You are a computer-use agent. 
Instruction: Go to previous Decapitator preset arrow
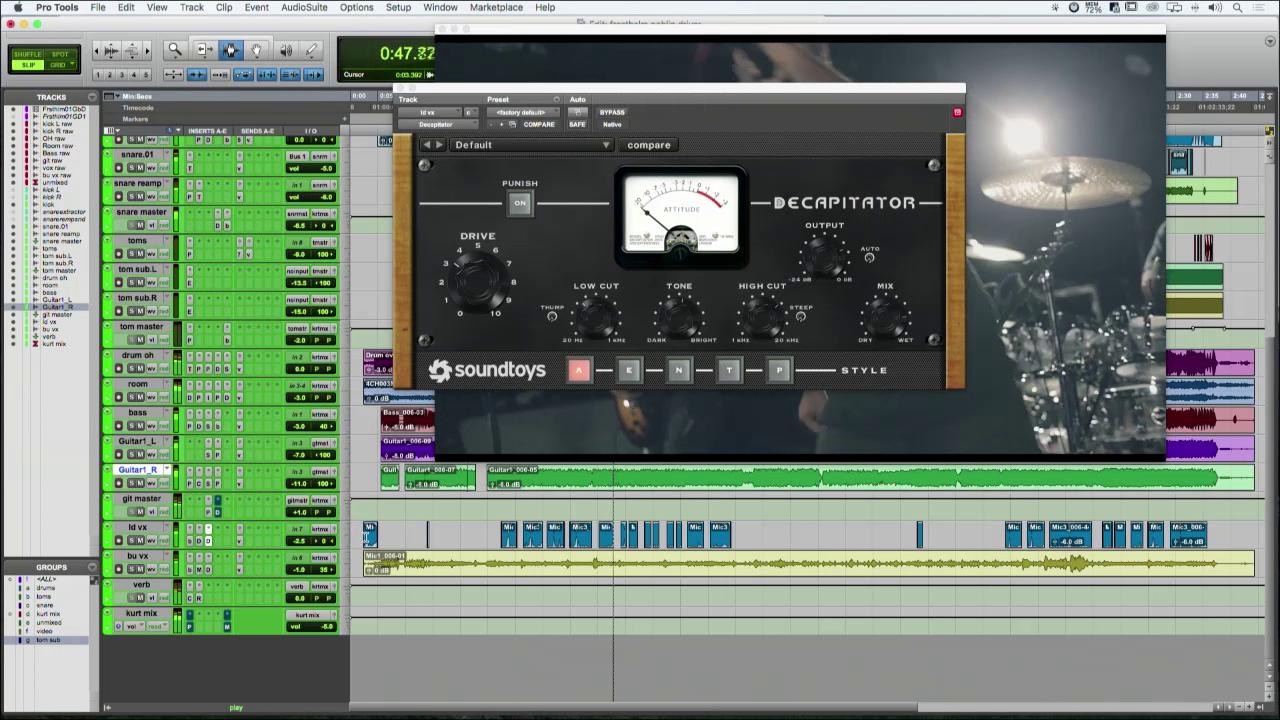[x=427, y=145]
